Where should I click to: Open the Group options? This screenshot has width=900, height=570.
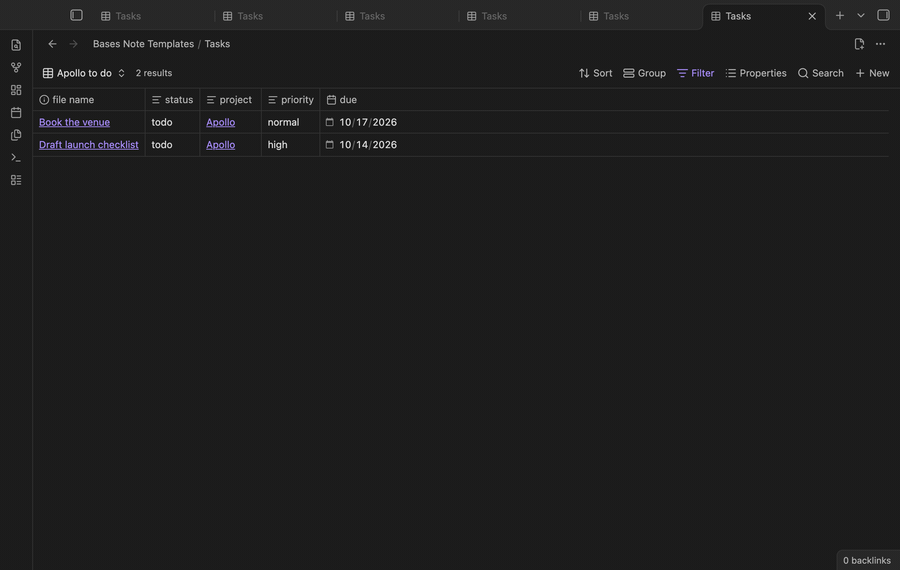click(x=645, y=73)
